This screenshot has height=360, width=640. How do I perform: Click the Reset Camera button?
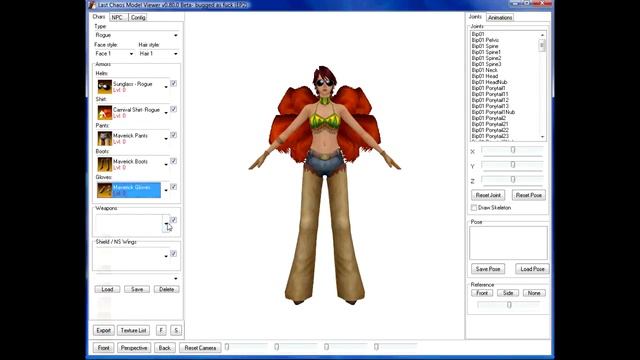click(x=200, y=348)
